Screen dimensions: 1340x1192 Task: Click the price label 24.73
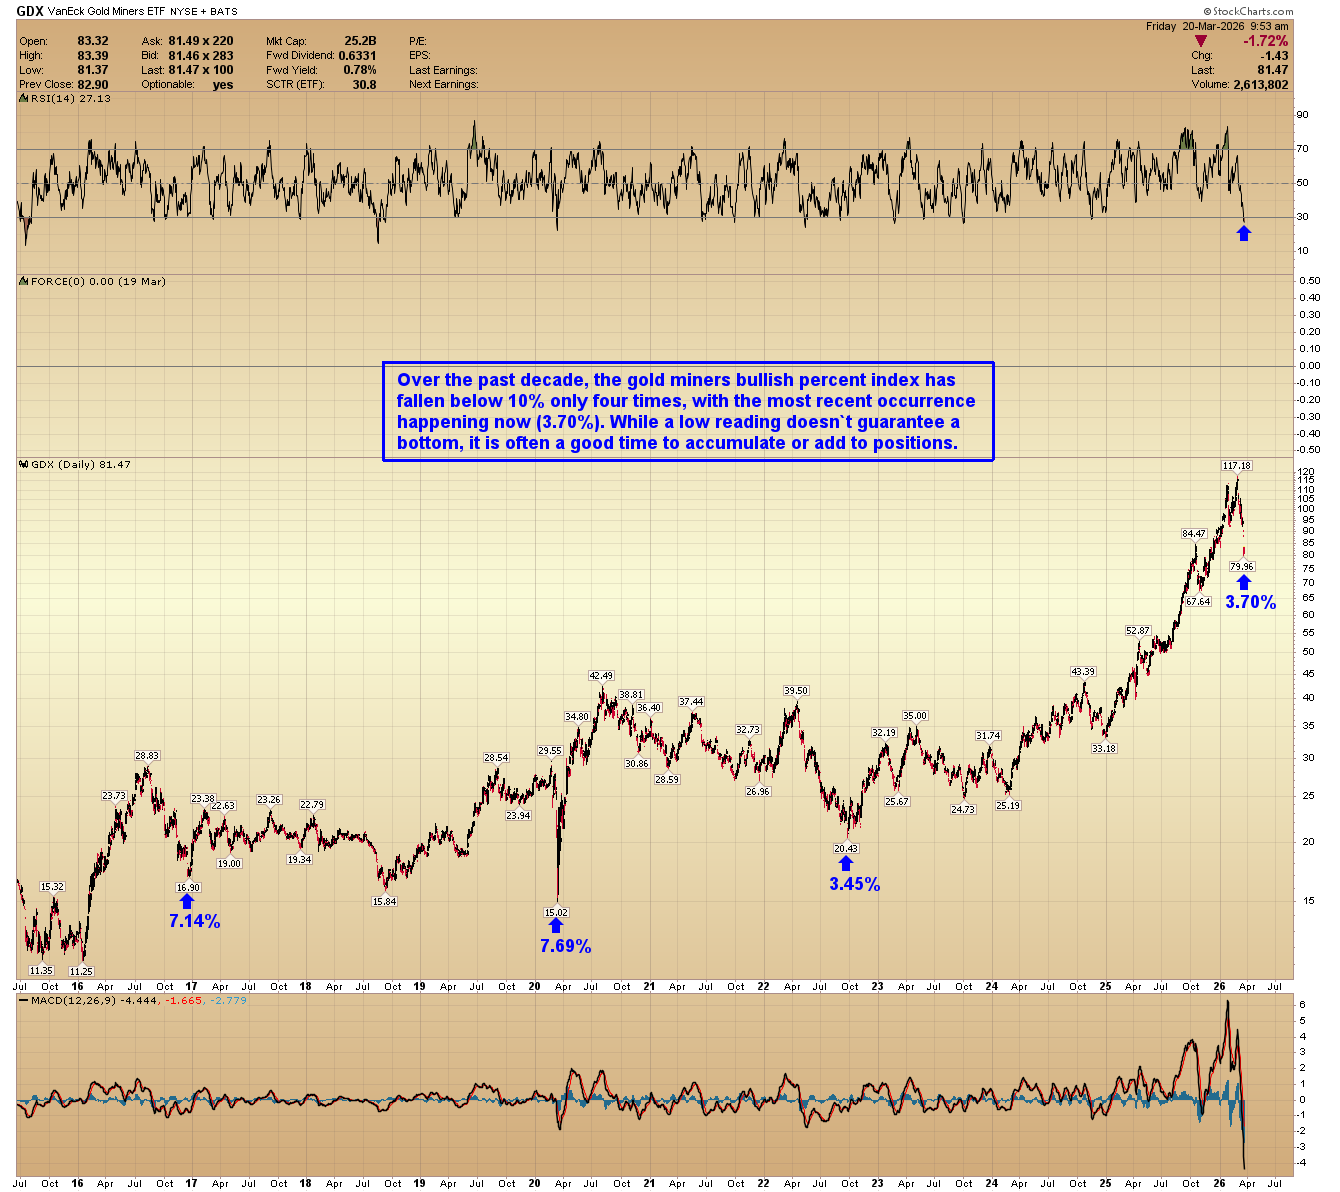[962, 809]
